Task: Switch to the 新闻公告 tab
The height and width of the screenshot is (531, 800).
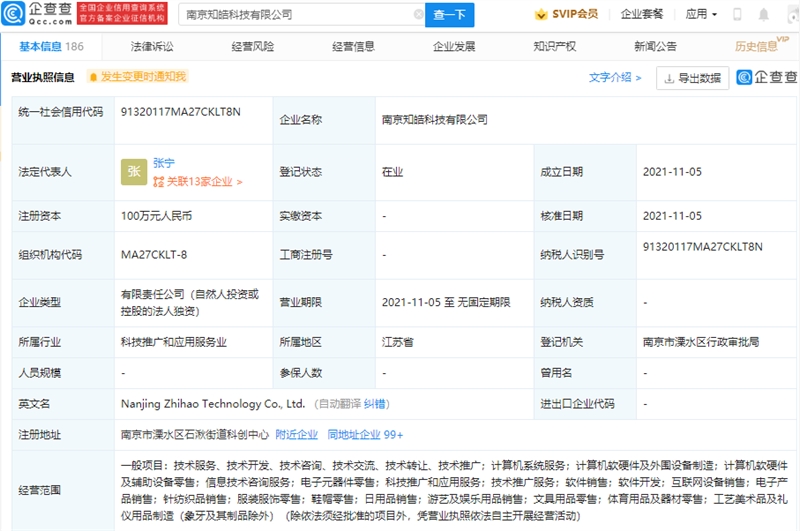Action: [655, 46]
